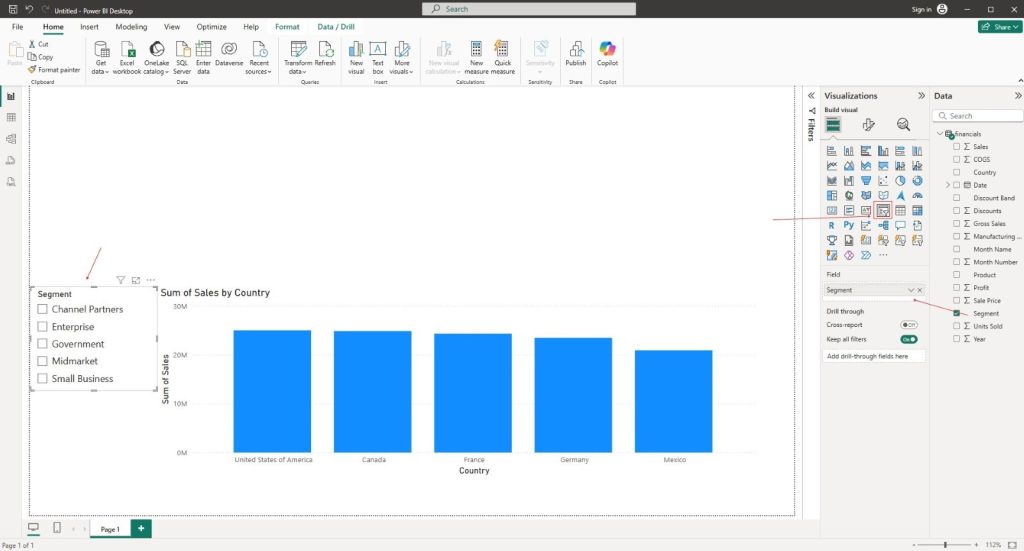
Task: Open the Format visual paintbrush pane
Action: click(x=868, y=124)
